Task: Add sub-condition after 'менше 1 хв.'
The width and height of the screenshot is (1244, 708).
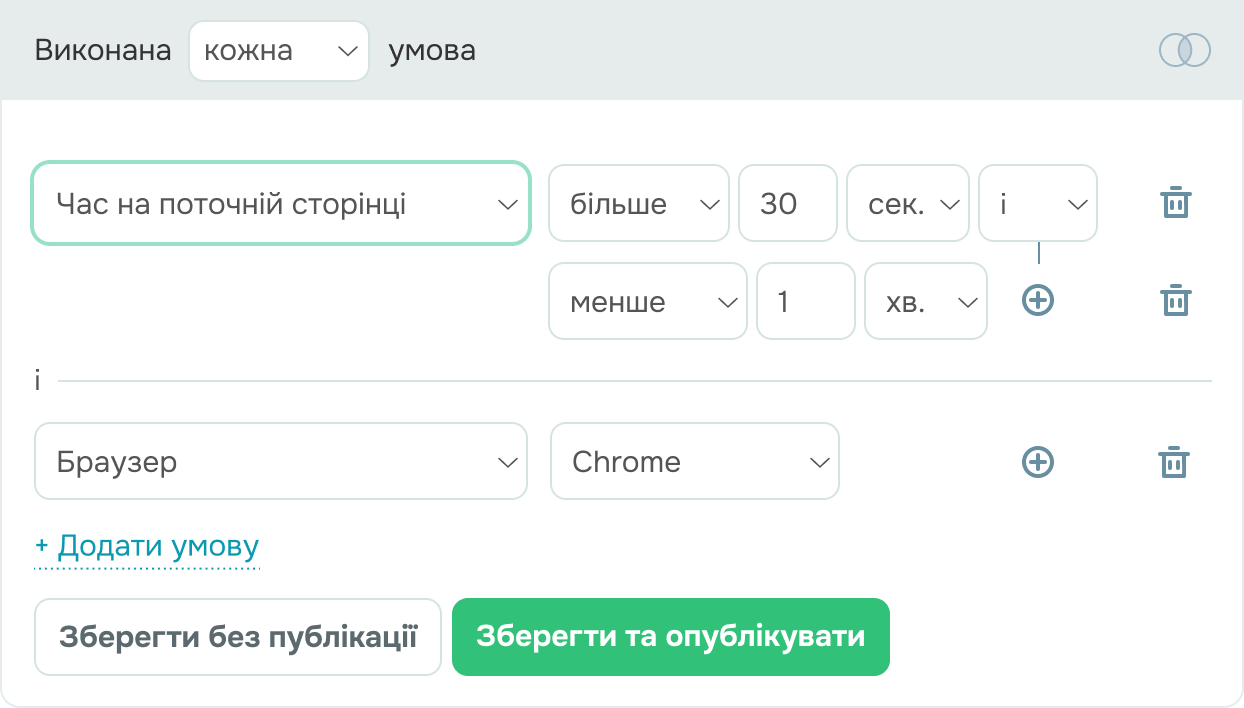Action: 1038,300
